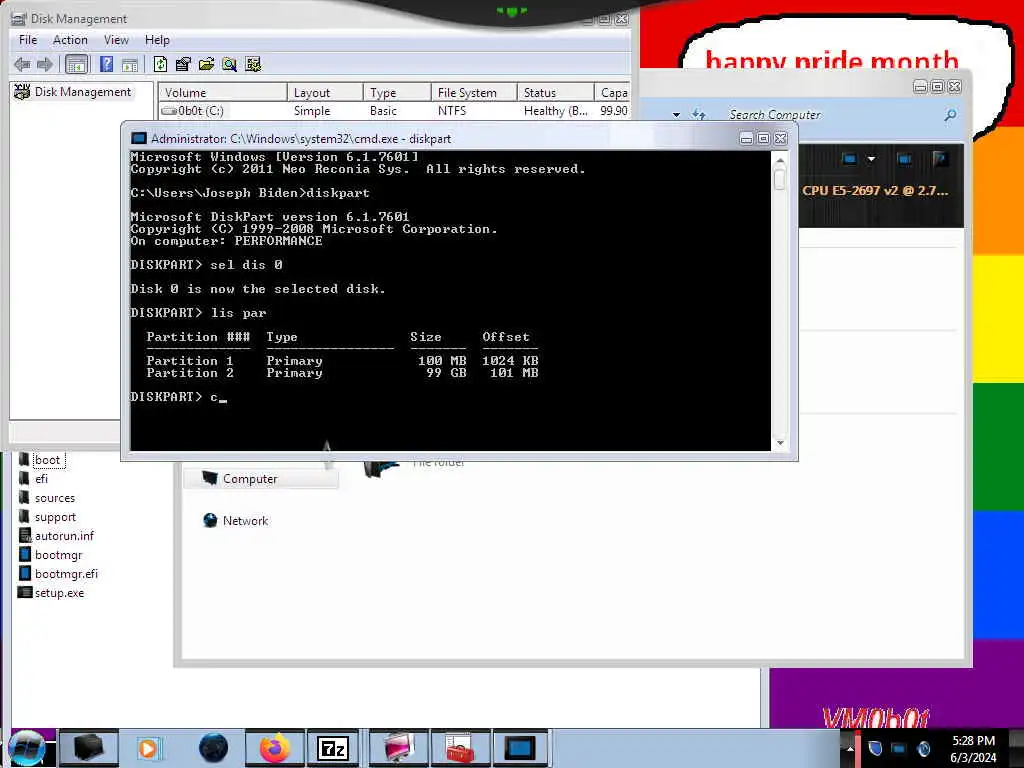Open the Help menu in Disk Management
Screen dimensions: 1024x768
click(x=157, y=40)
